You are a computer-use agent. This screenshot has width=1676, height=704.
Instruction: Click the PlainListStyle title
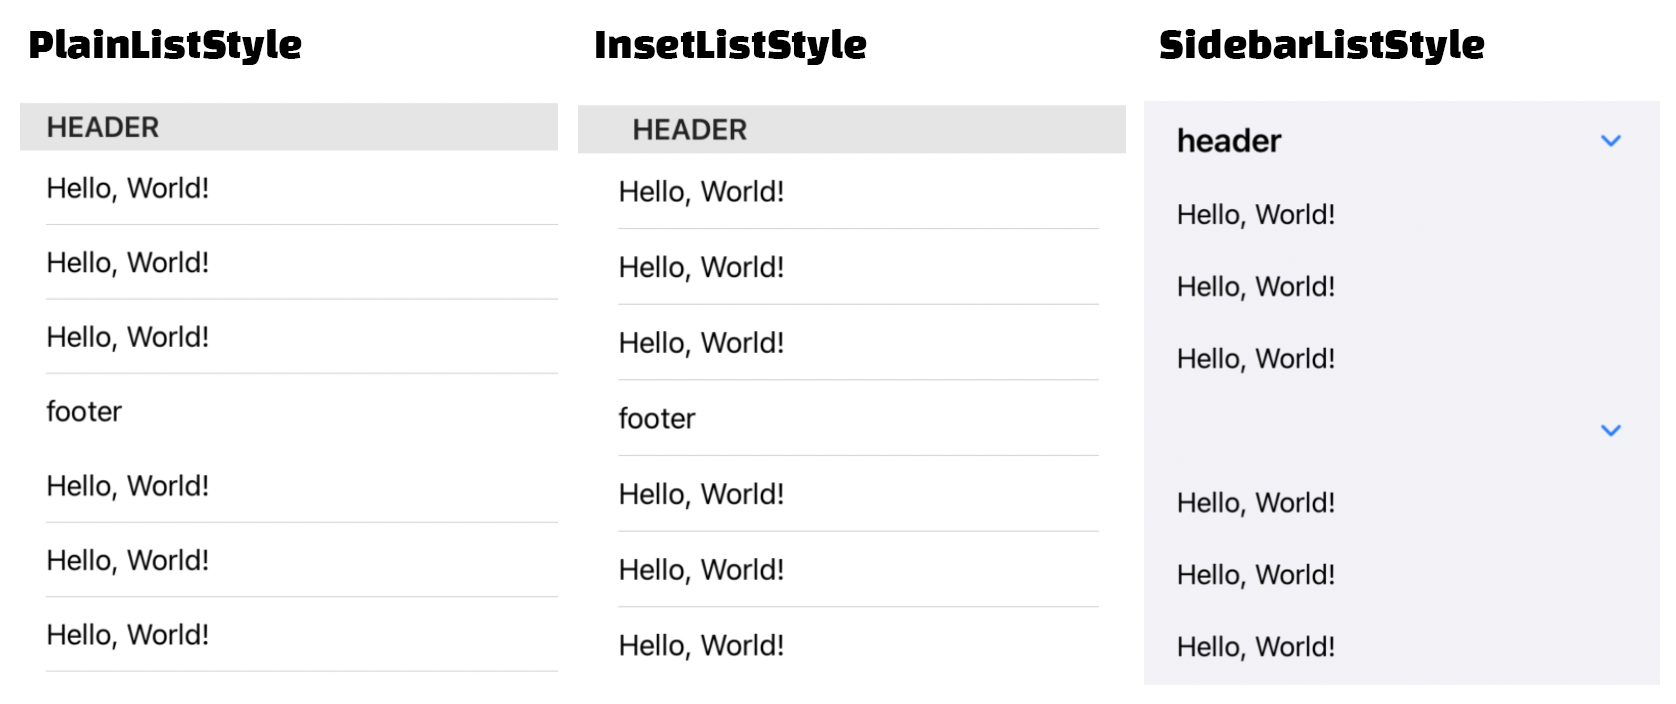pos(165,44)
